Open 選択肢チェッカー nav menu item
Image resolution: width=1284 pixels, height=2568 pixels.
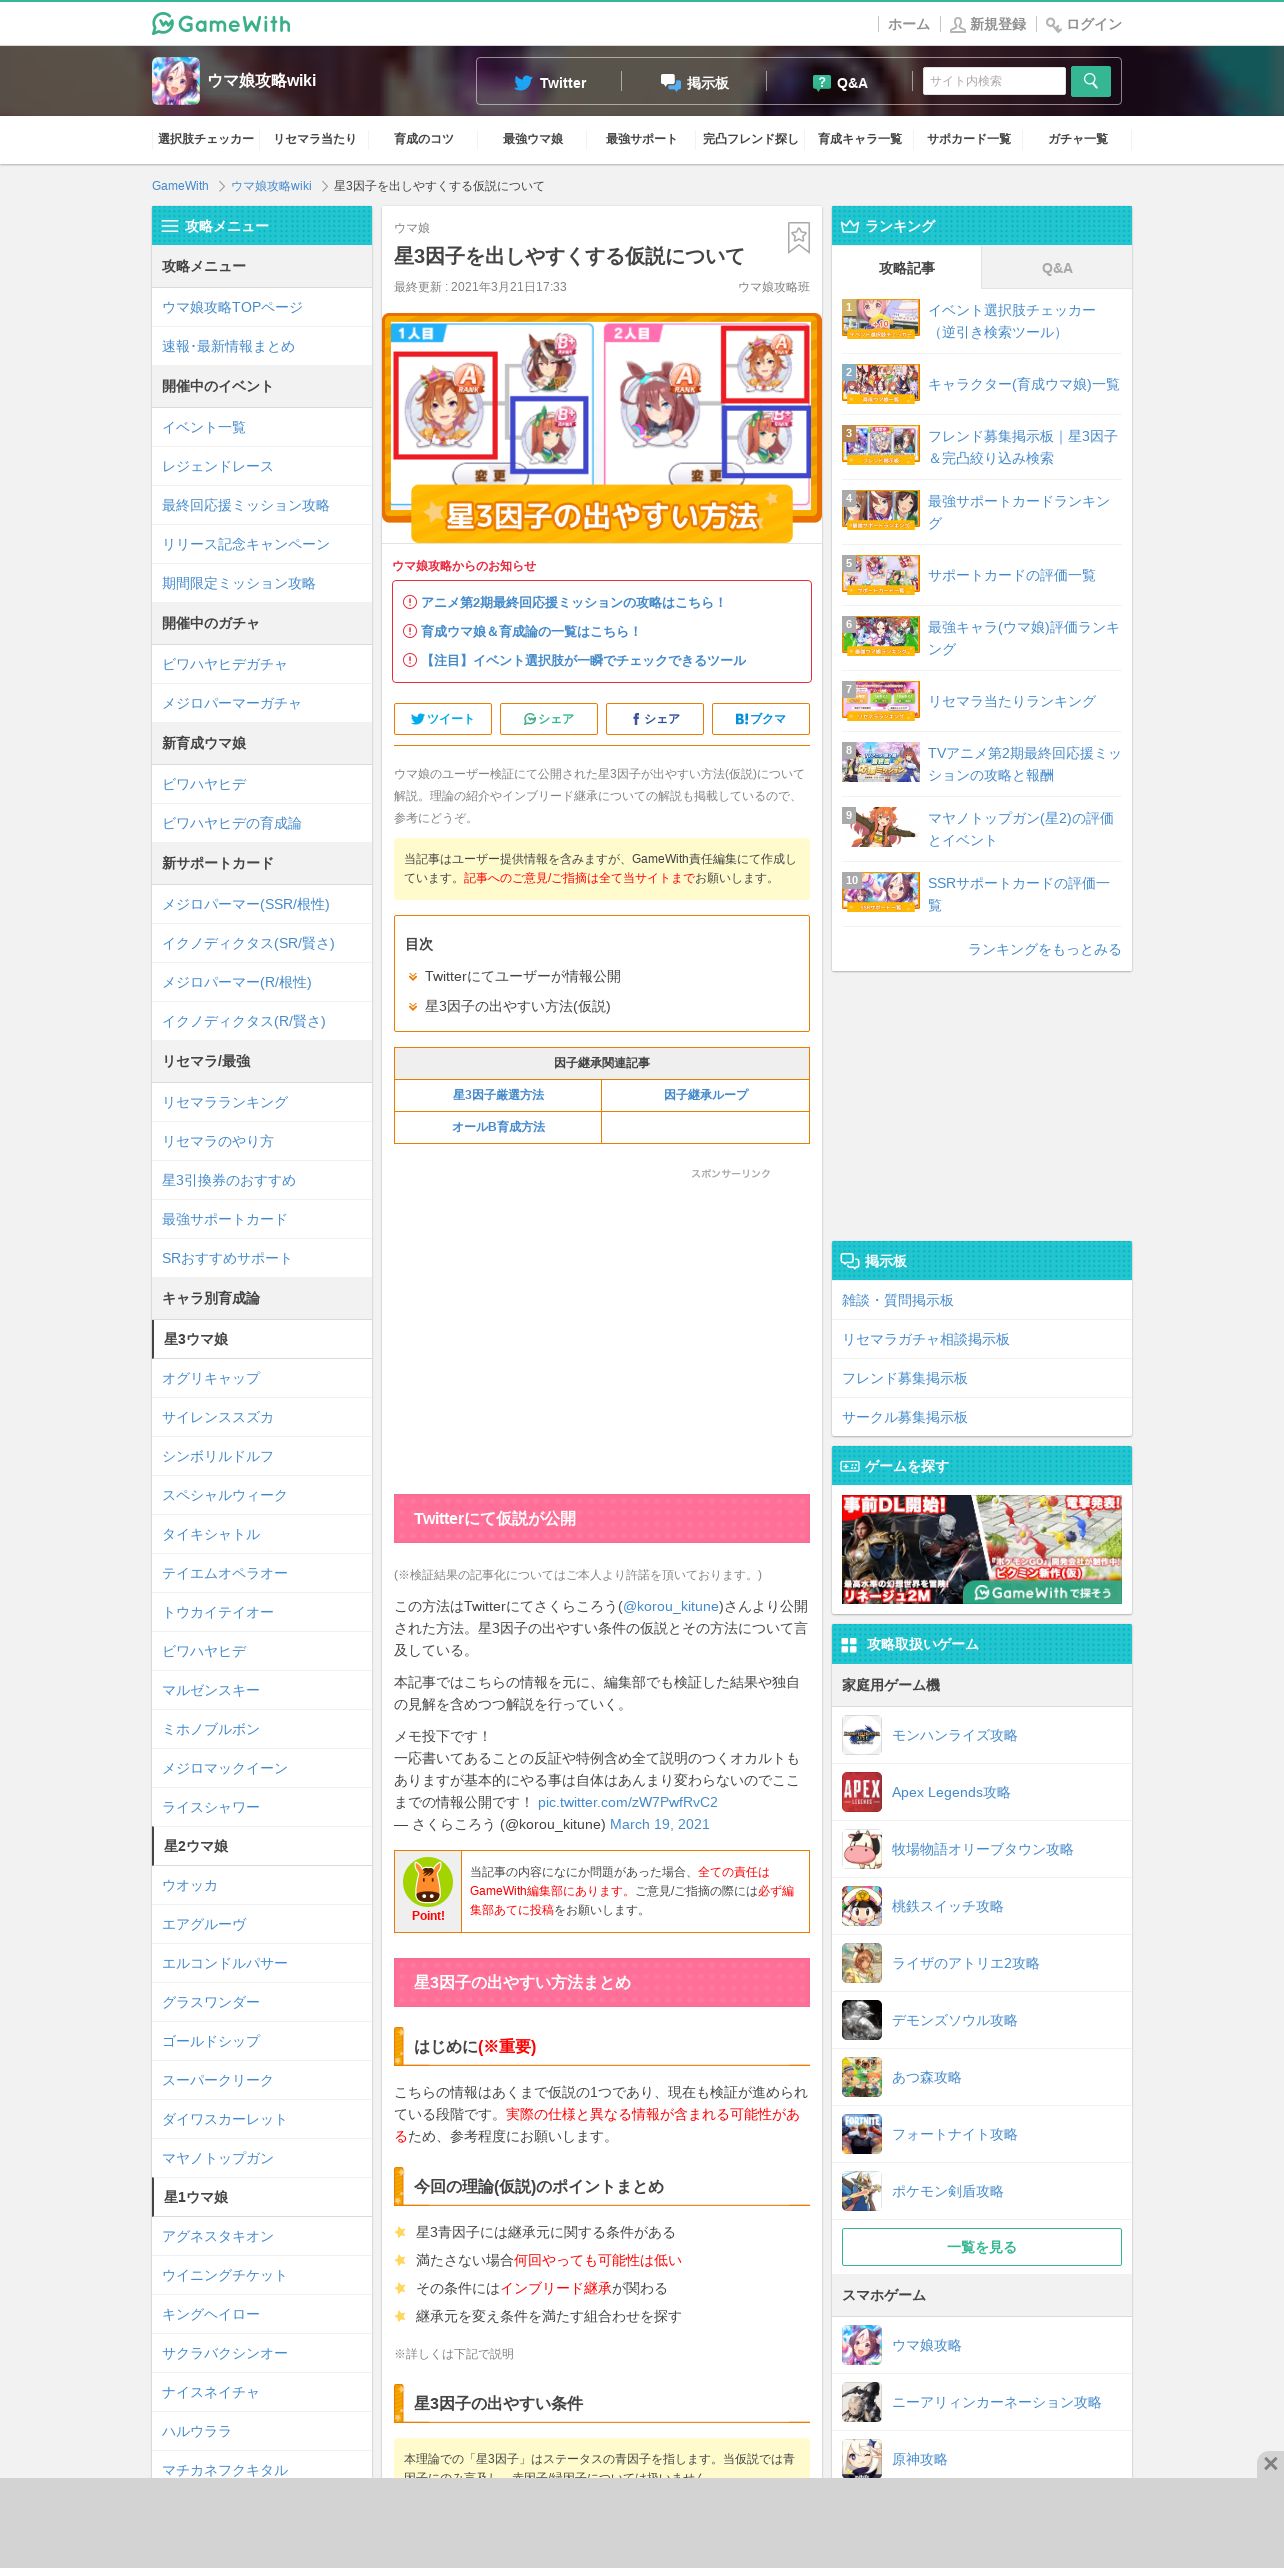pyautogui.click(x=206, y=139)
